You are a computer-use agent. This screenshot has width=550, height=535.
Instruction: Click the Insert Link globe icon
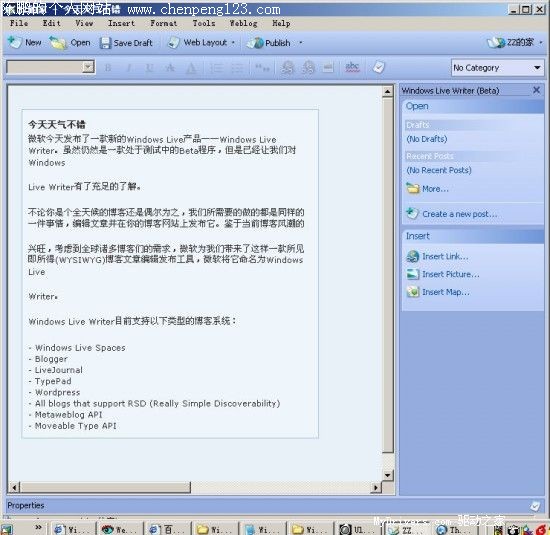pos(413,256)
